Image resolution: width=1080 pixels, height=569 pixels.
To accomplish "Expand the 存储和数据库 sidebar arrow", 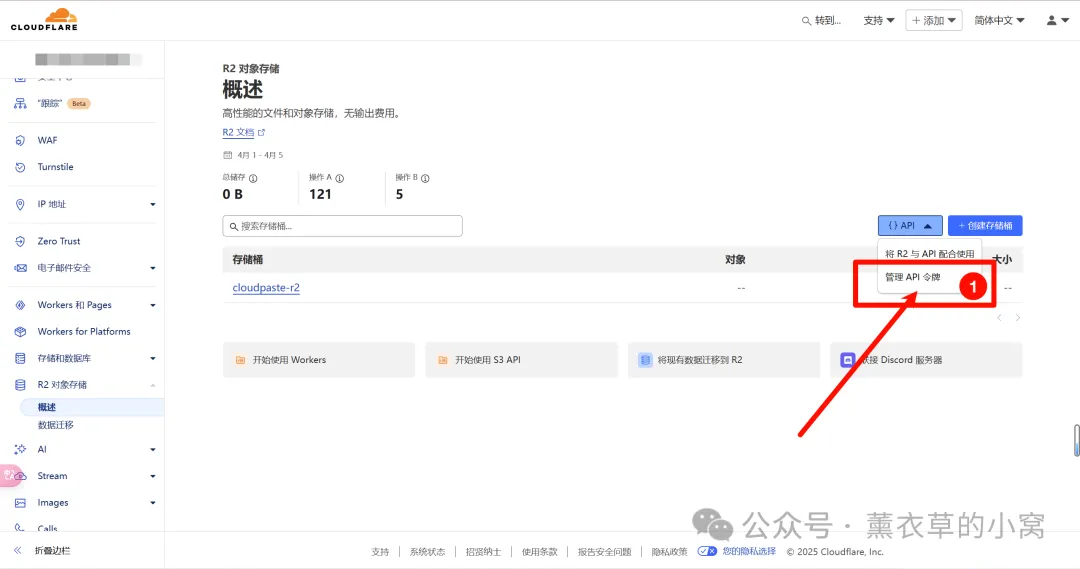I will tap(153, 358).
